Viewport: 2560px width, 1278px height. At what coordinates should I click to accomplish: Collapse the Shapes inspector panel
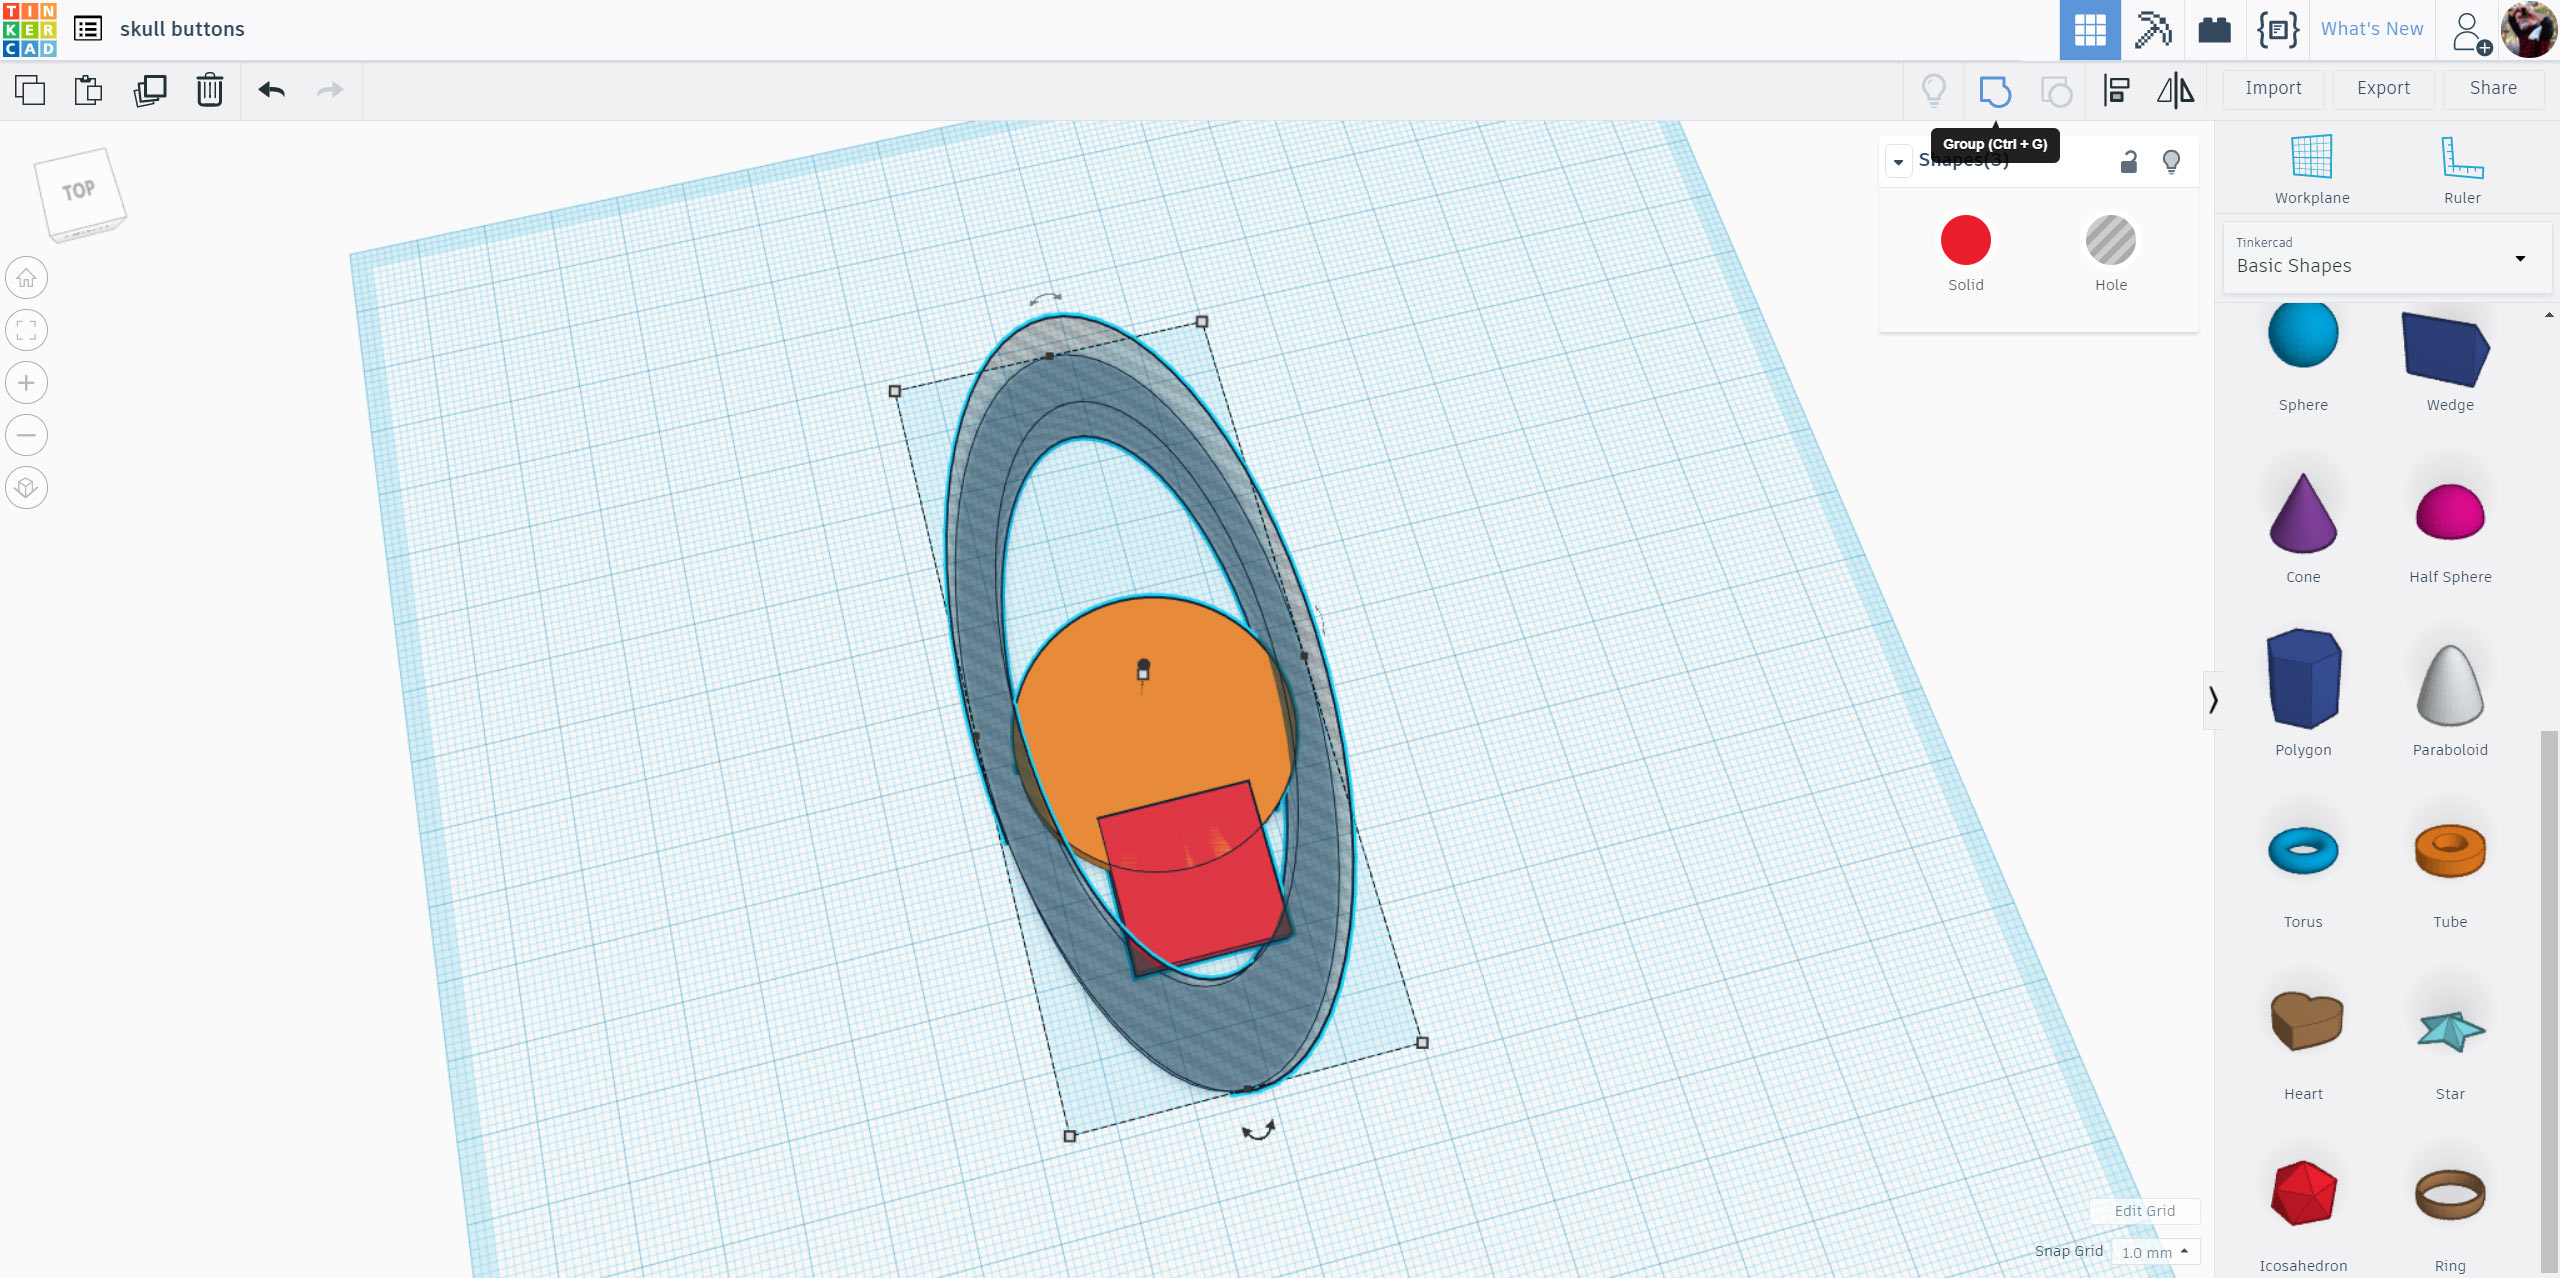point(1898,161)
